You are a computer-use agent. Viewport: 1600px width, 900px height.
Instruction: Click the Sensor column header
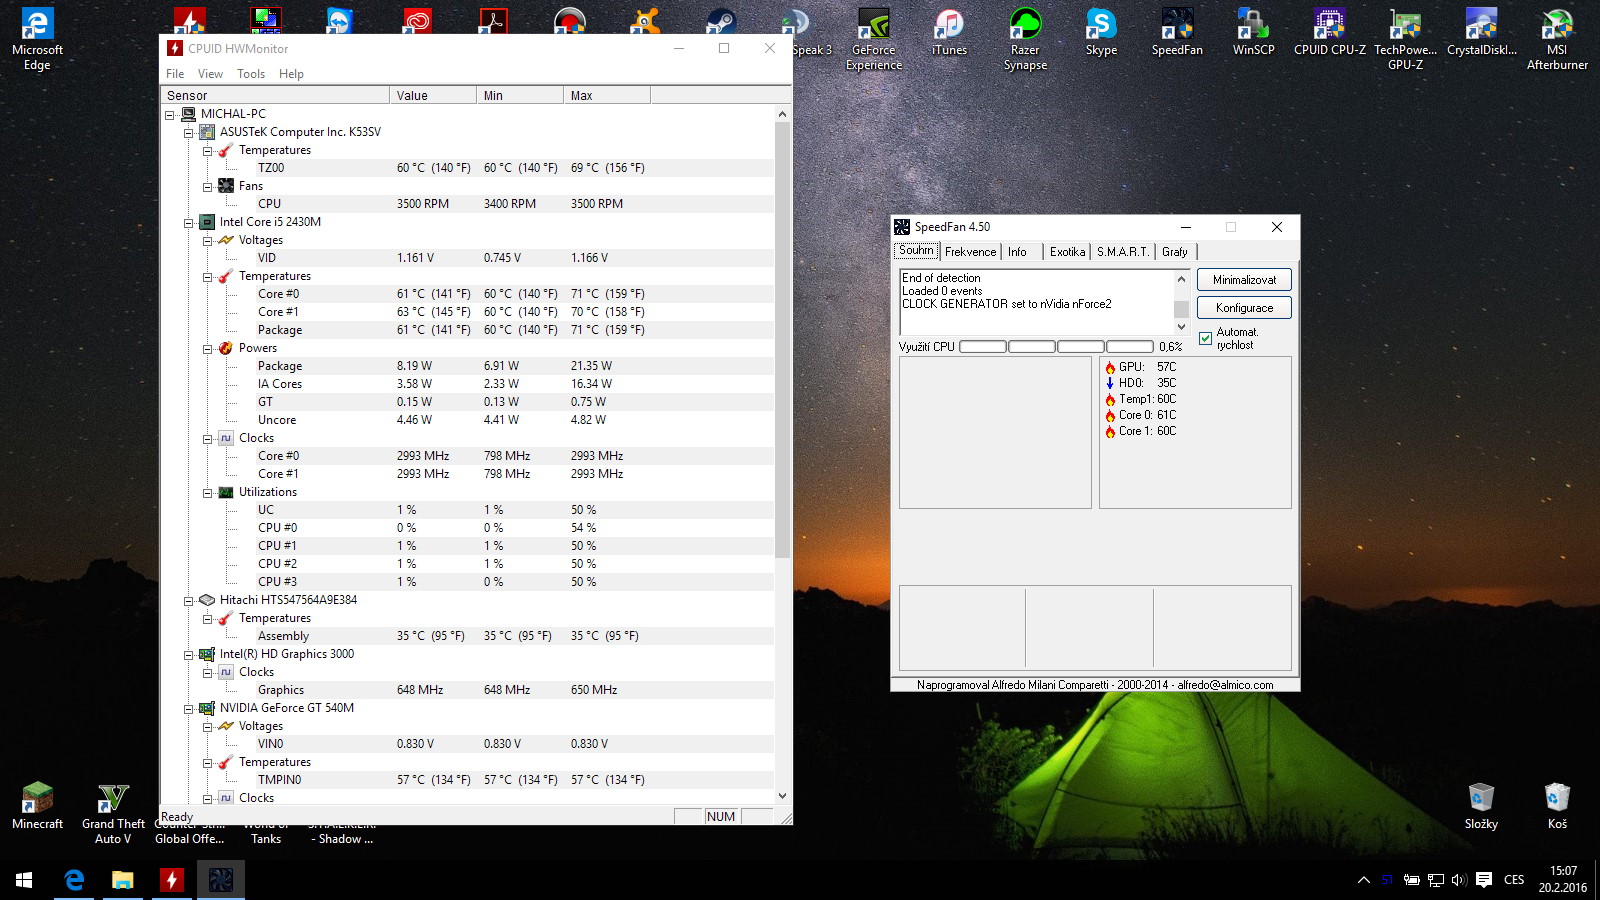click(275, 96)
